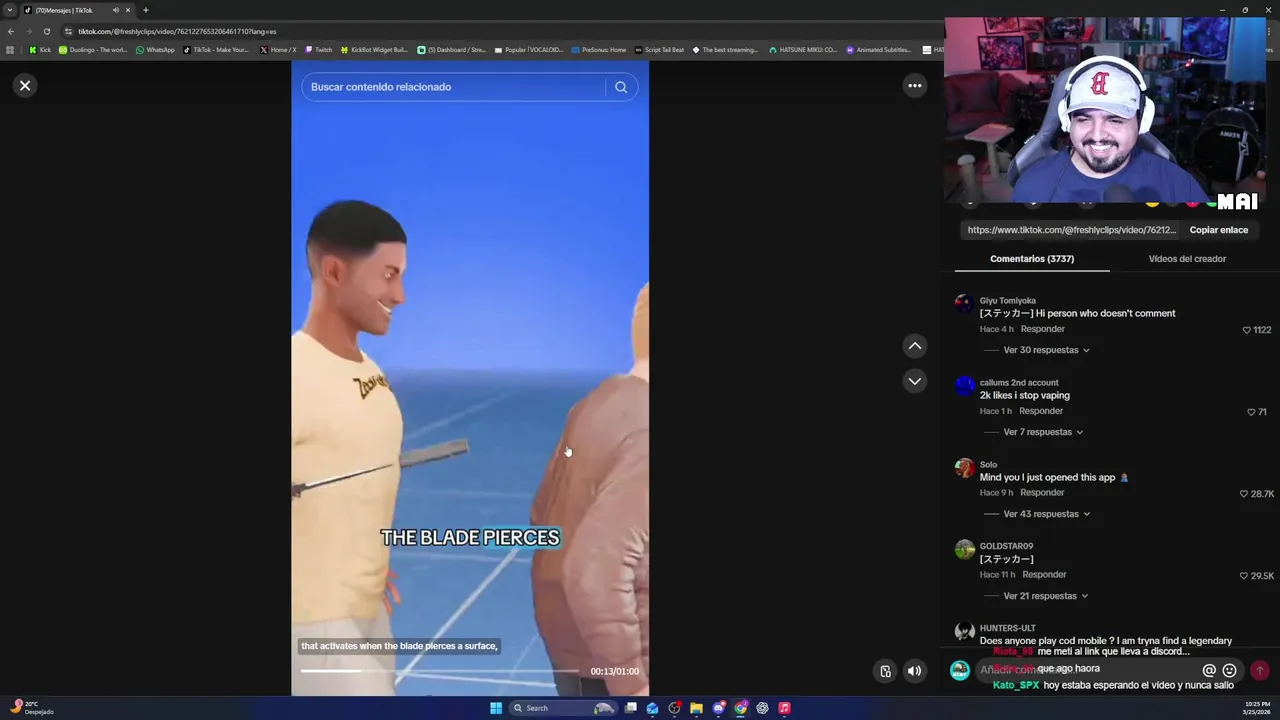This screenshot has width=1280, height=720.
Task: Click the browser address bar URL
Action: [177, 31]
